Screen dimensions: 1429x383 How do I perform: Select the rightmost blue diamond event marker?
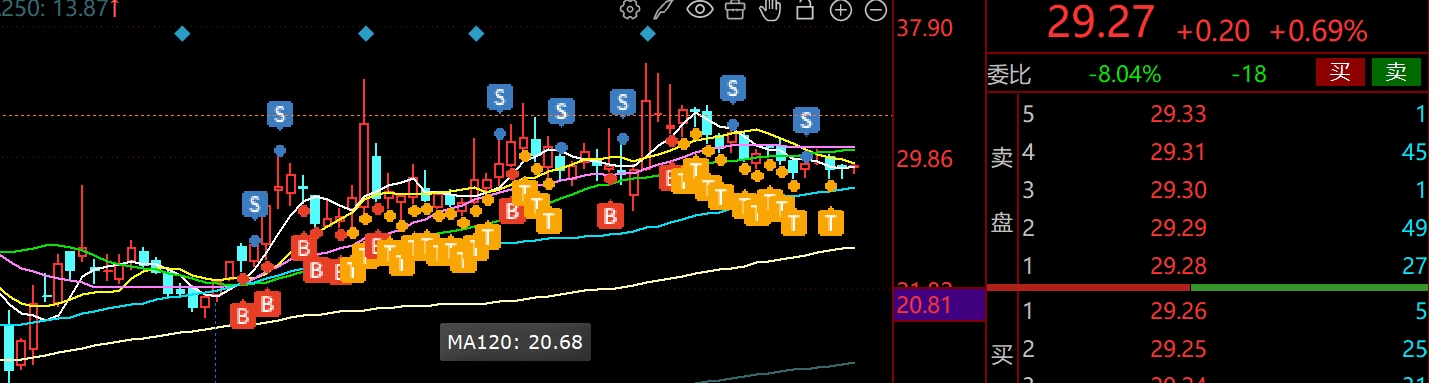648,34
